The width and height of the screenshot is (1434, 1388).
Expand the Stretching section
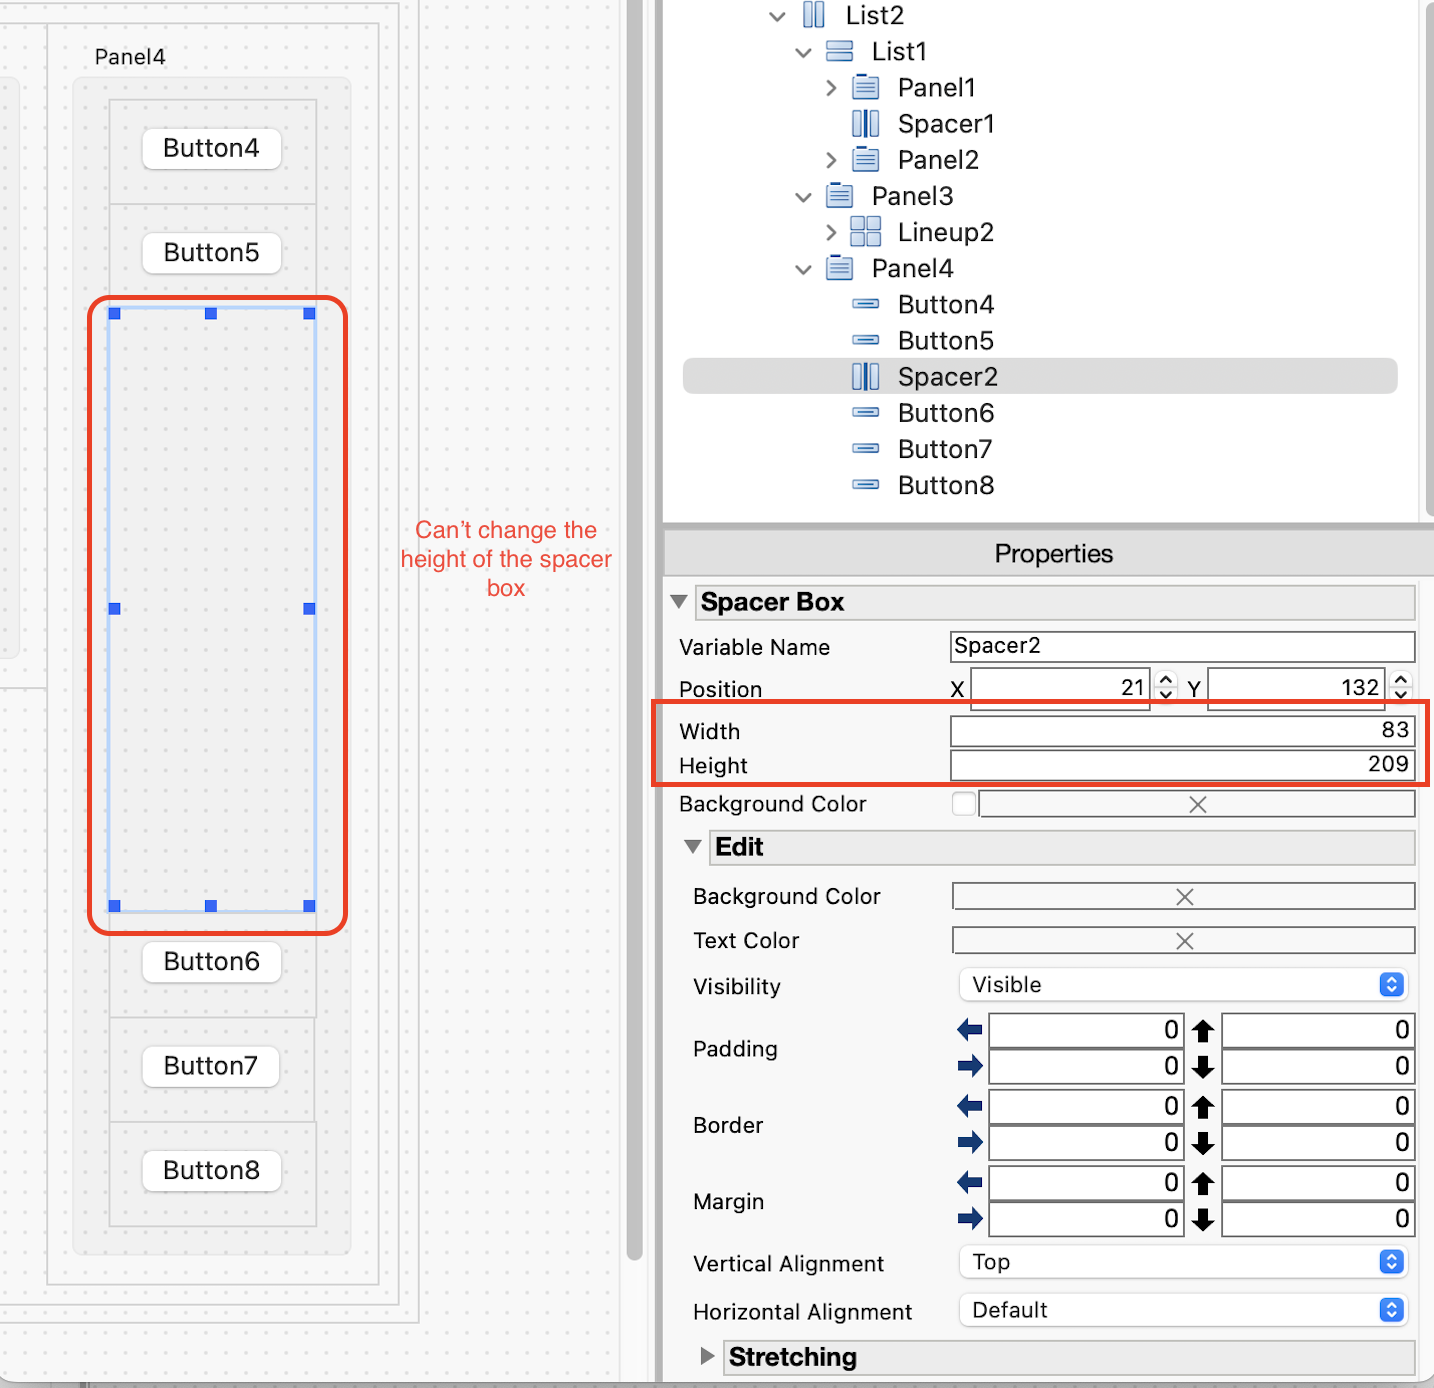click(x=707, y=1357)
